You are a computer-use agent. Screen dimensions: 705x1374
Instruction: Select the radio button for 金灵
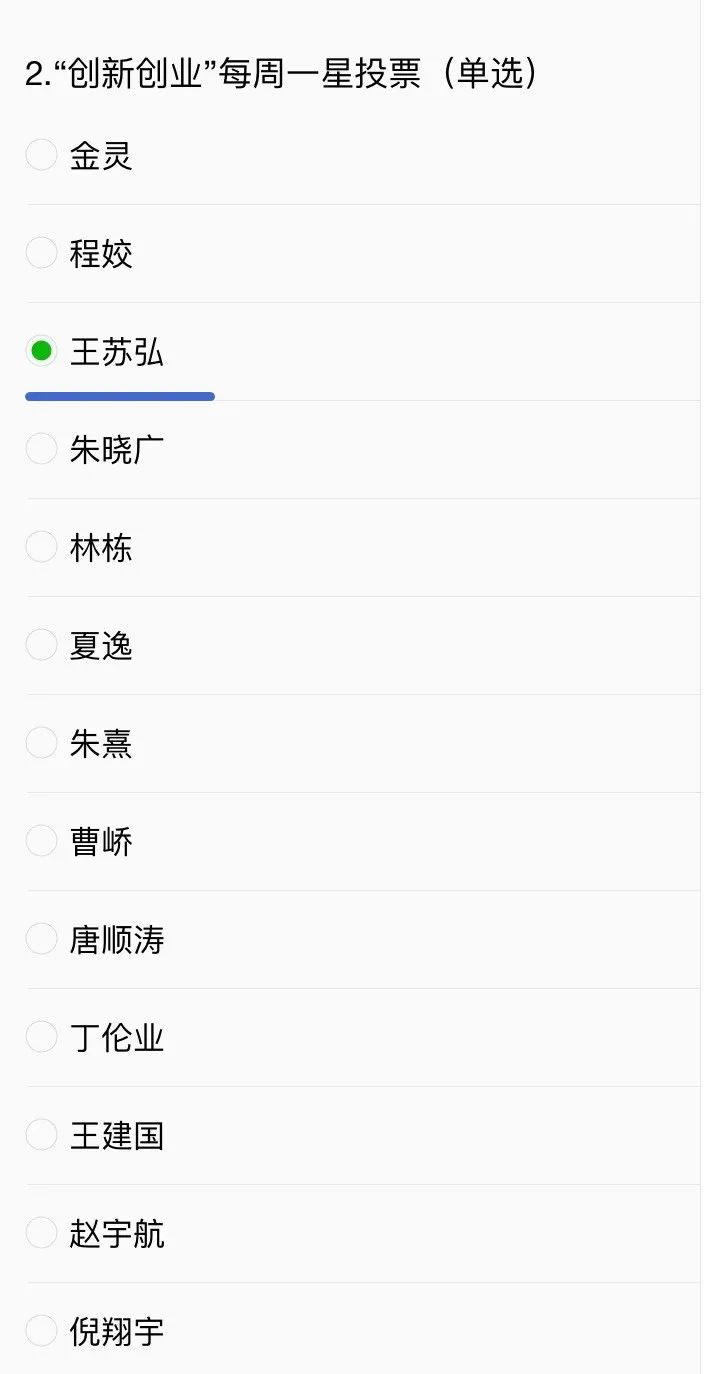(41, 155)
